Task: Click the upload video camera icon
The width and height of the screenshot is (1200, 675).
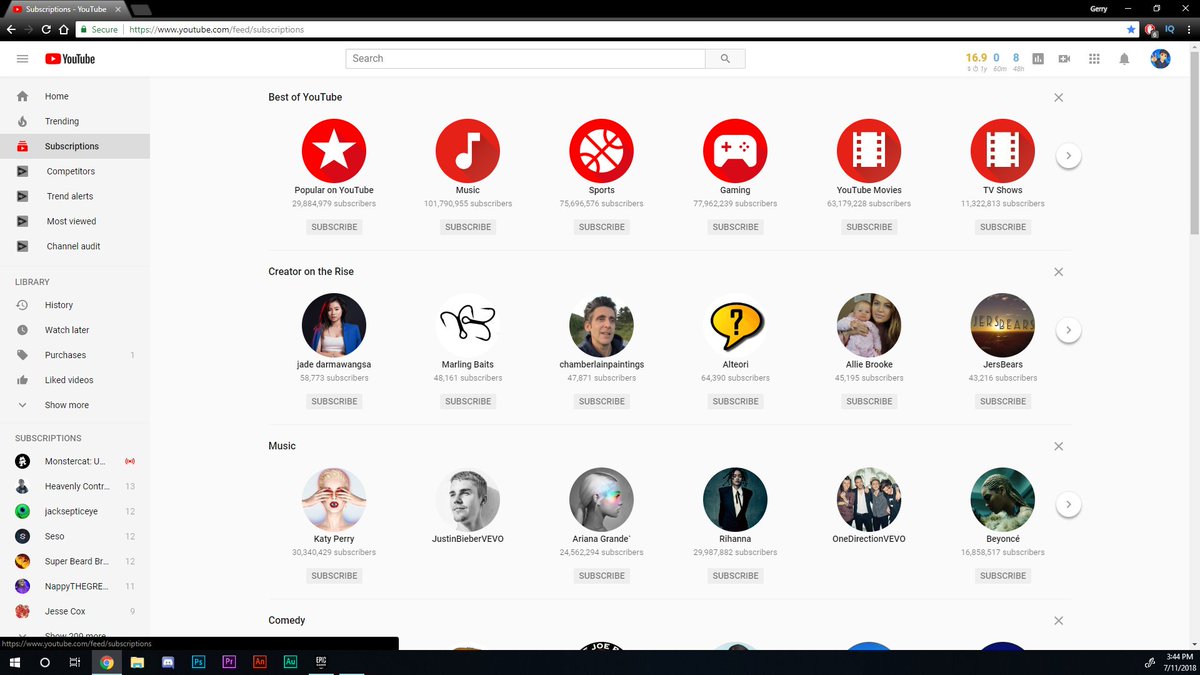Action: pos(1065,59)
